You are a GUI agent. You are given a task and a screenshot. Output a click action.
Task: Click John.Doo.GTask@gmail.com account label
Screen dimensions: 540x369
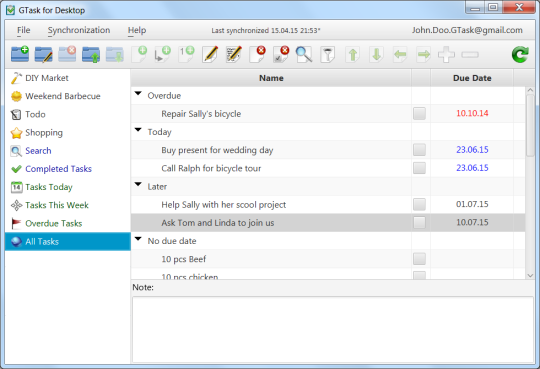467,30
